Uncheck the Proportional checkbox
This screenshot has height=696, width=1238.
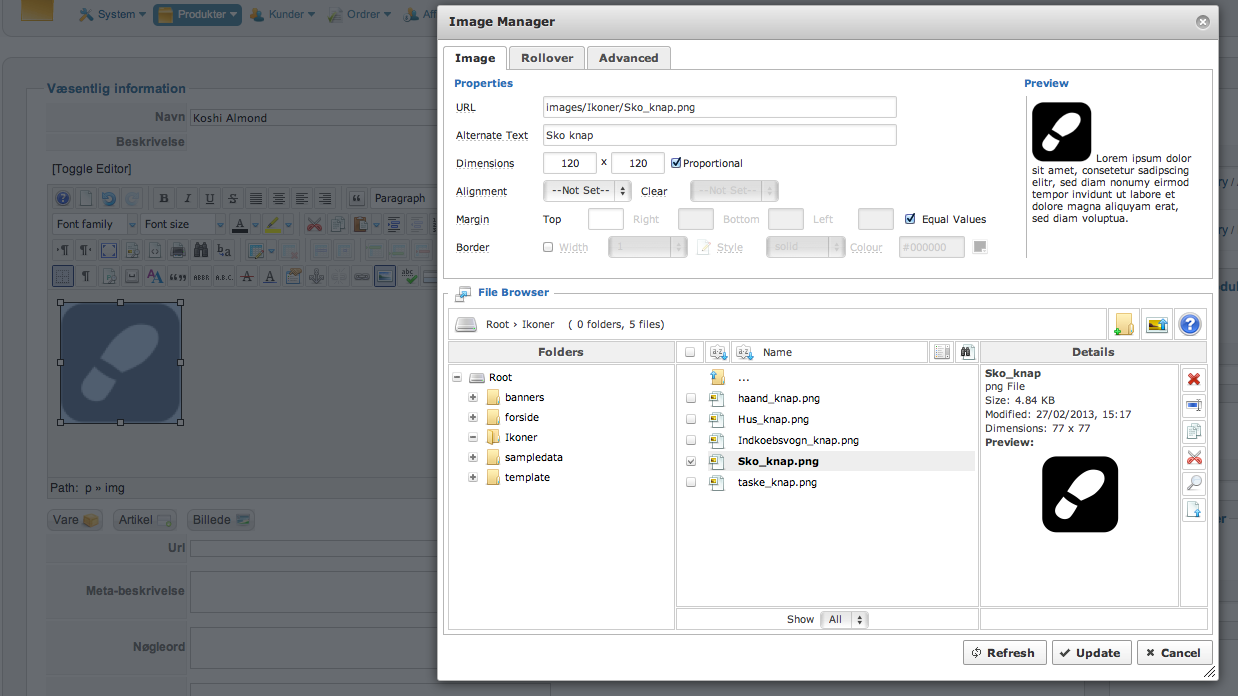pos(676,163)
